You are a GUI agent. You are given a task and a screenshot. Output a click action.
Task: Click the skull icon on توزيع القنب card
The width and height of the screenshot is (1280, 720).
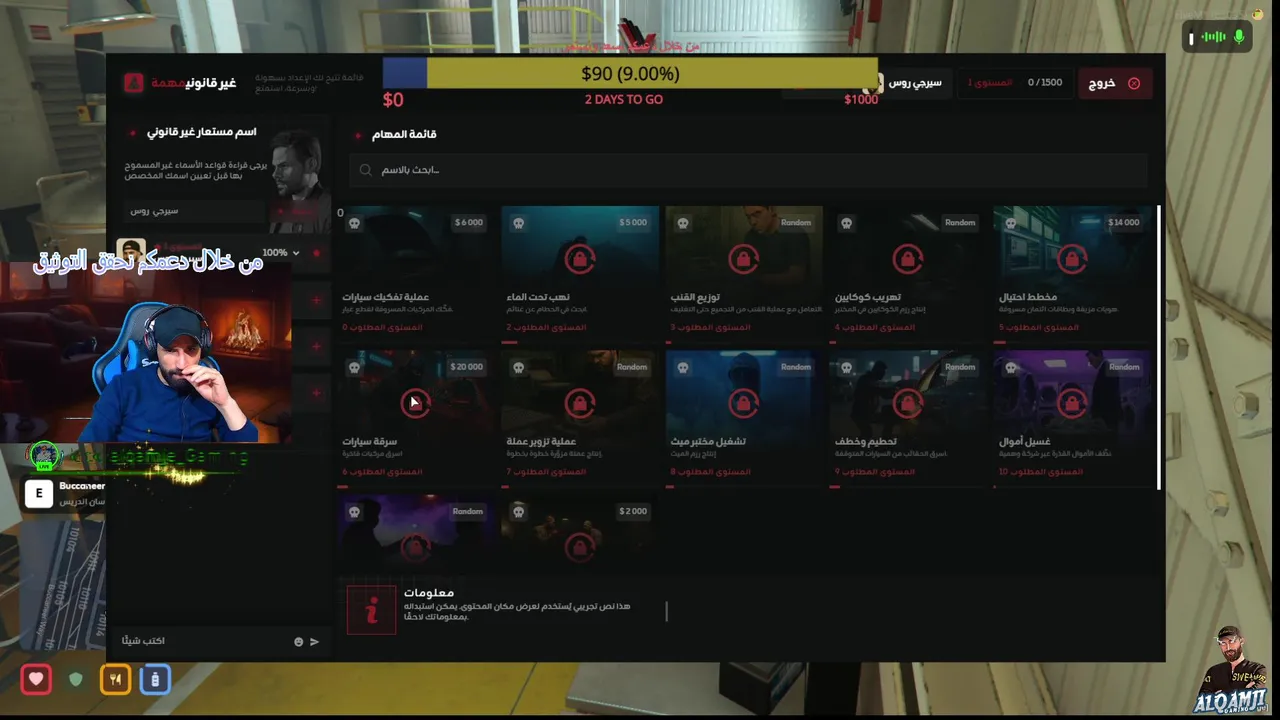(682, 223)
